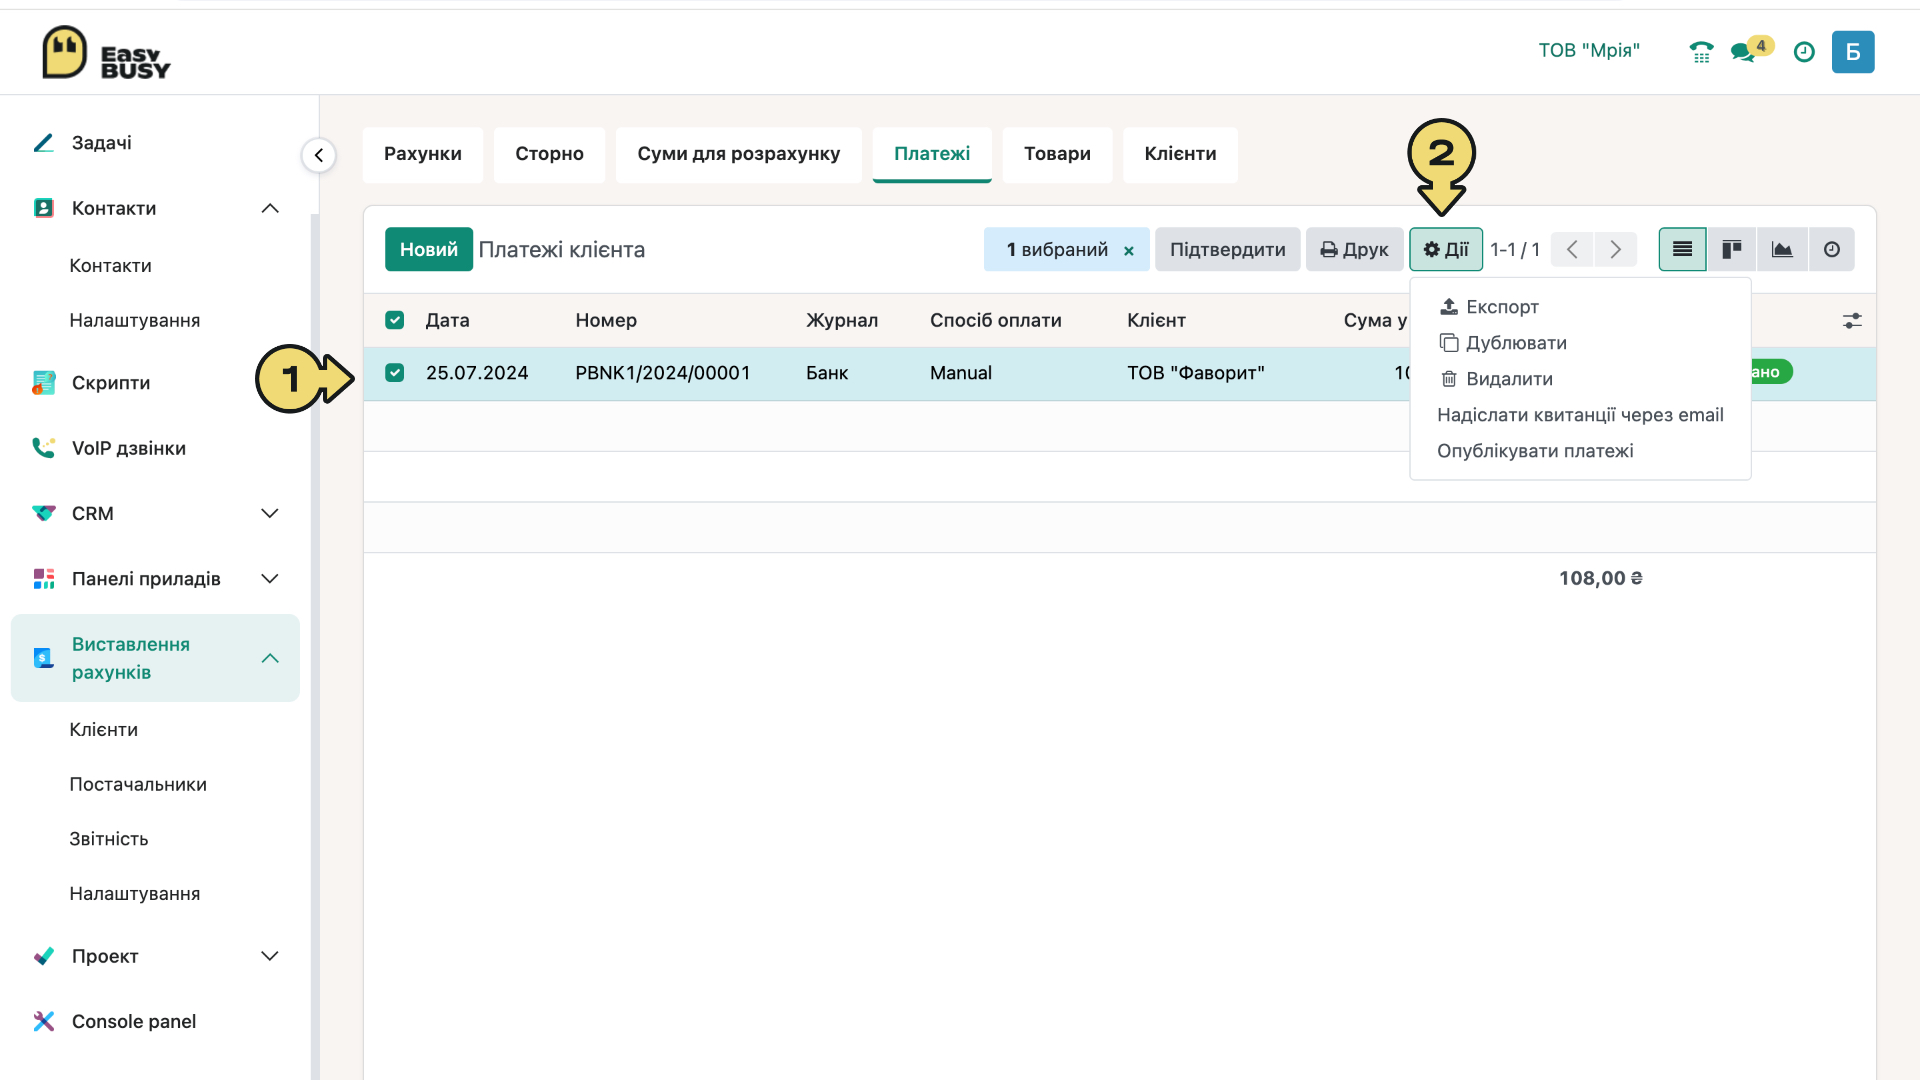
Task: Expand Панелі приладів section
Action: point(270,579)
